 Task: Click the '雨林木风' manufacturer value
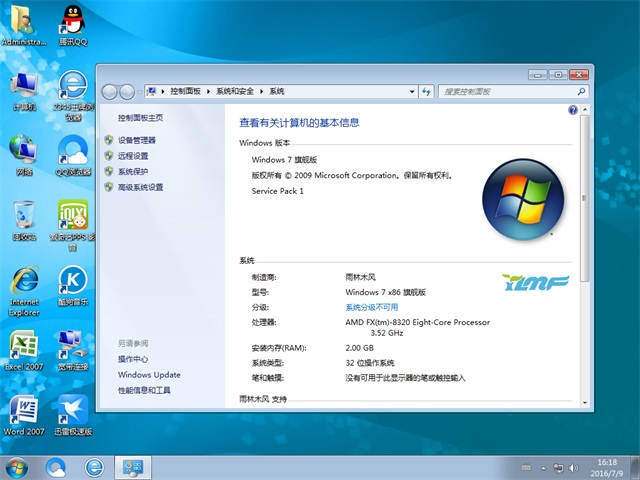[360, 277]
